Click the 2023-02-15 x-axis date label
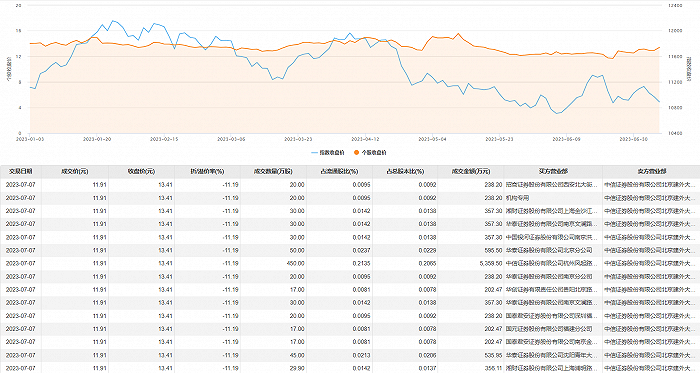Screen dimensions: 700x373 (x=164, y=139)
